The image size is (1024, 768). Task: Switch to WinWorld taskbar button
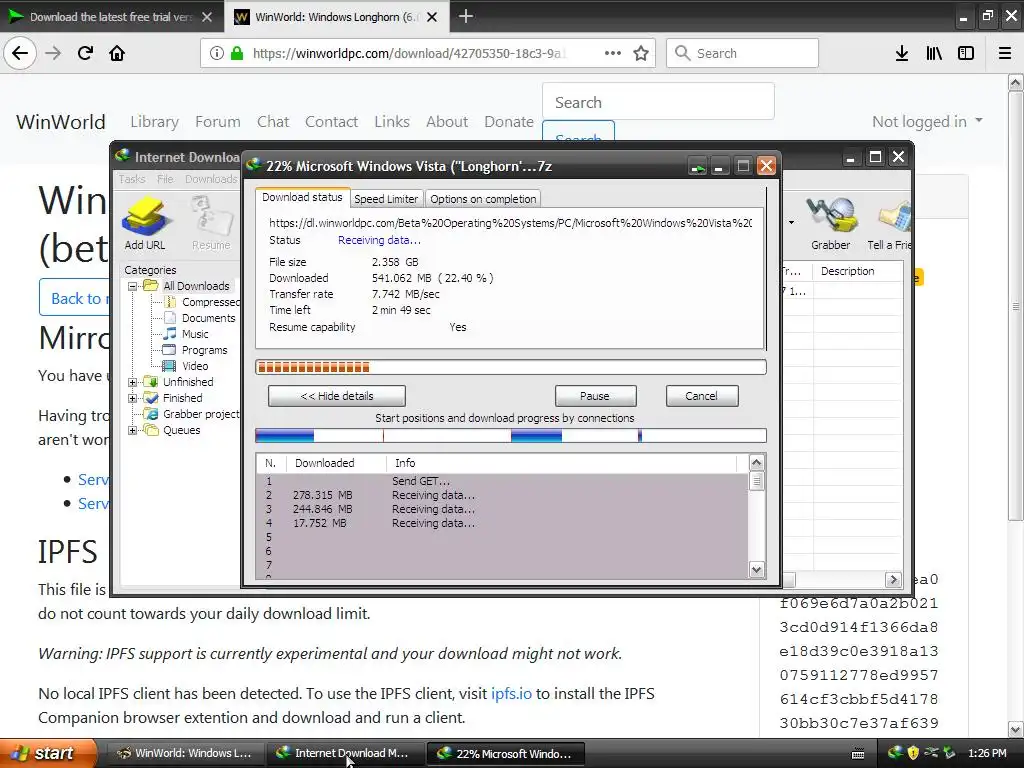pos(185,753)
